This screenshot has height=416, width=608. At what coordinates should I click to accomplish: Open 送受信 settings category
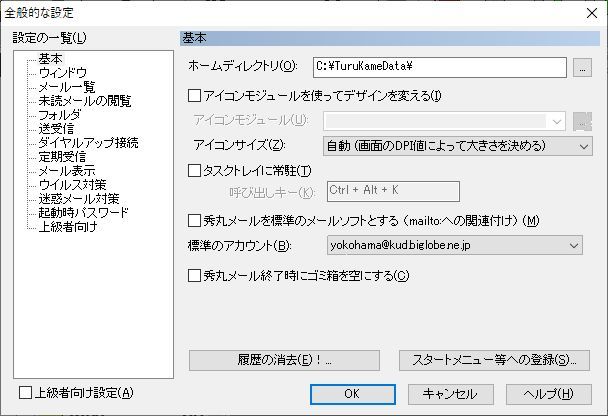point(56,129)
